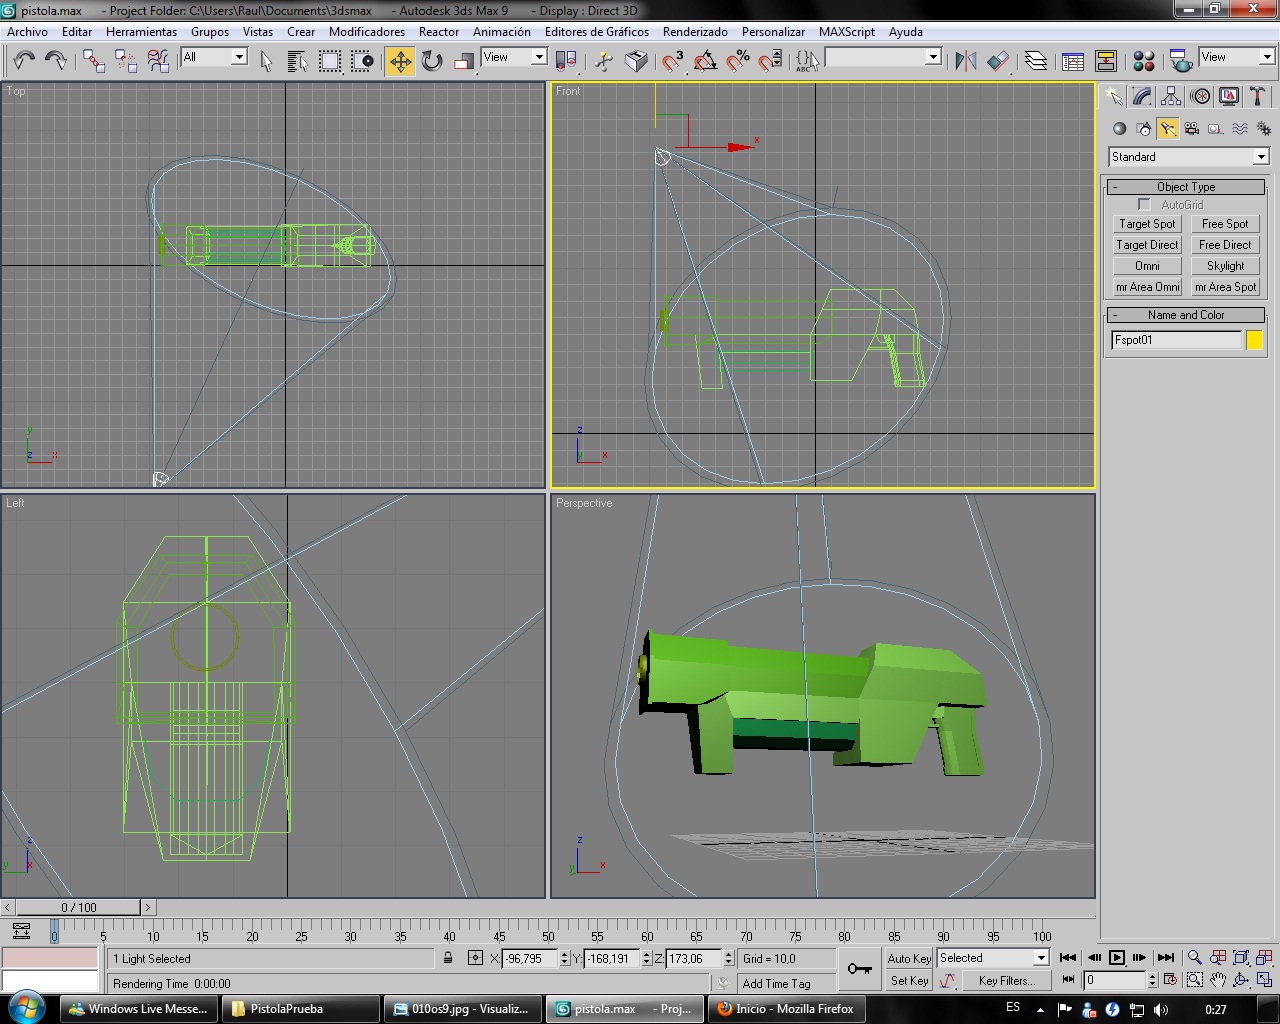Collapse the Name and Color rollout
The height and width of the screenshot is (1024, 1280).
point(1186,315)
